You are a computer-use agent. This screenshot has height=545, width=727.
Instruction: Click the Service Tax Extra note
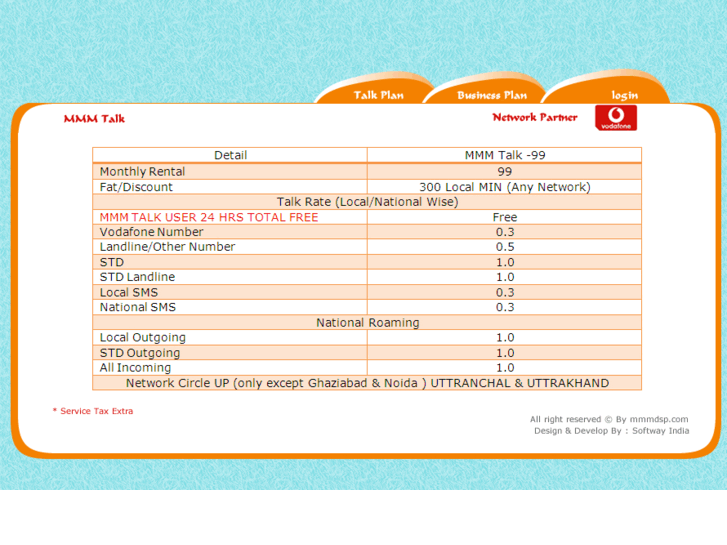[93, 411]
